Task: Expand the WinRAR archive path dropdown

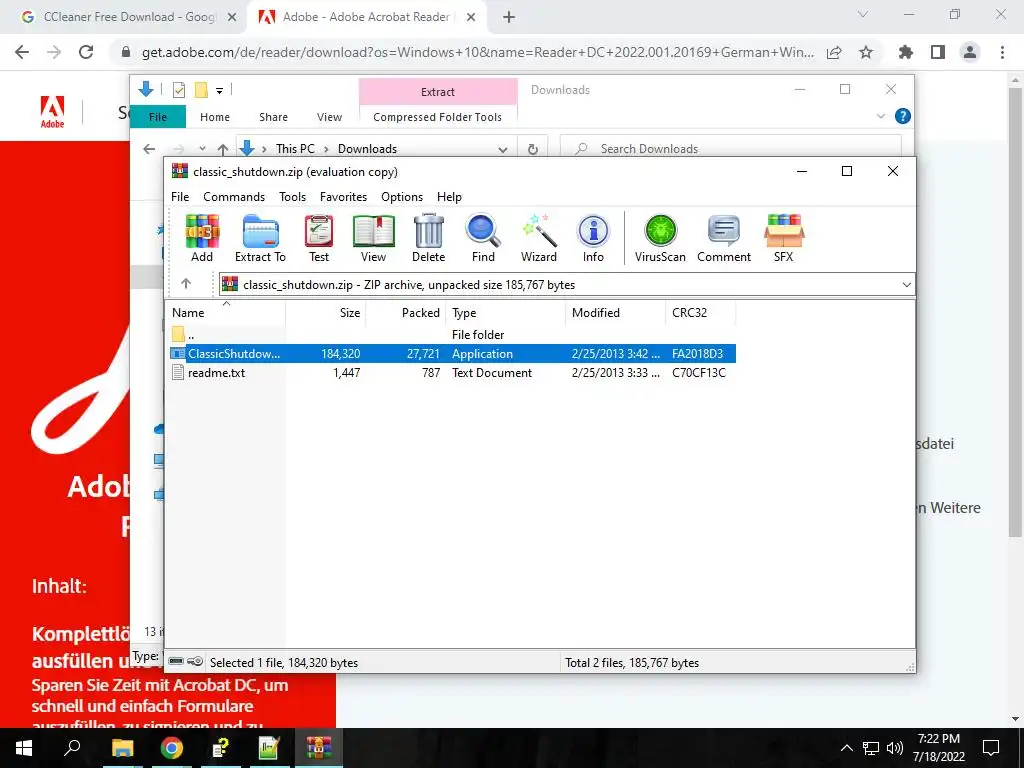Action: point(906,285)
